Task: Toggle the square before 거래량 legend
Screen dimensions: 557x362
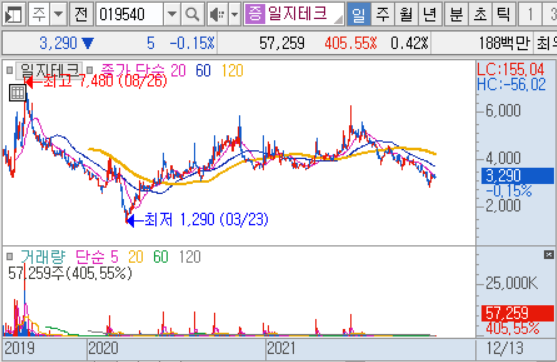Action: tap(10, 256)
